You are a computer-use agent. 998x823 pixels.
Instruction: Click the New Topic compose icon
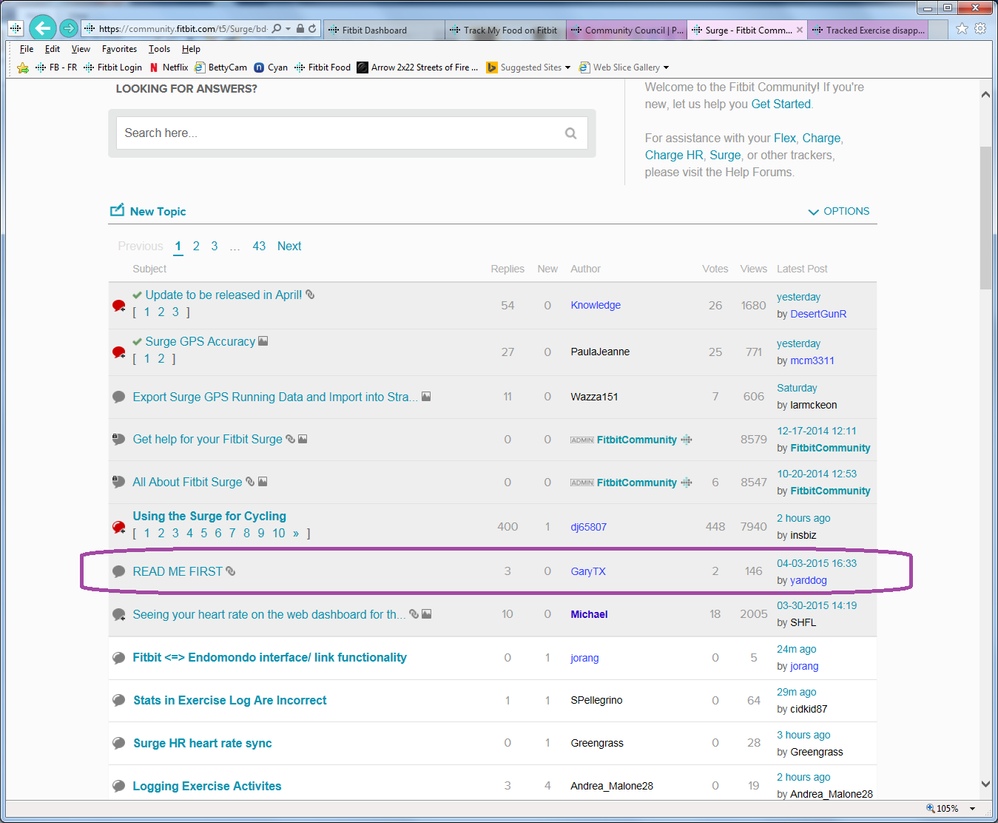tap(117, 210)
